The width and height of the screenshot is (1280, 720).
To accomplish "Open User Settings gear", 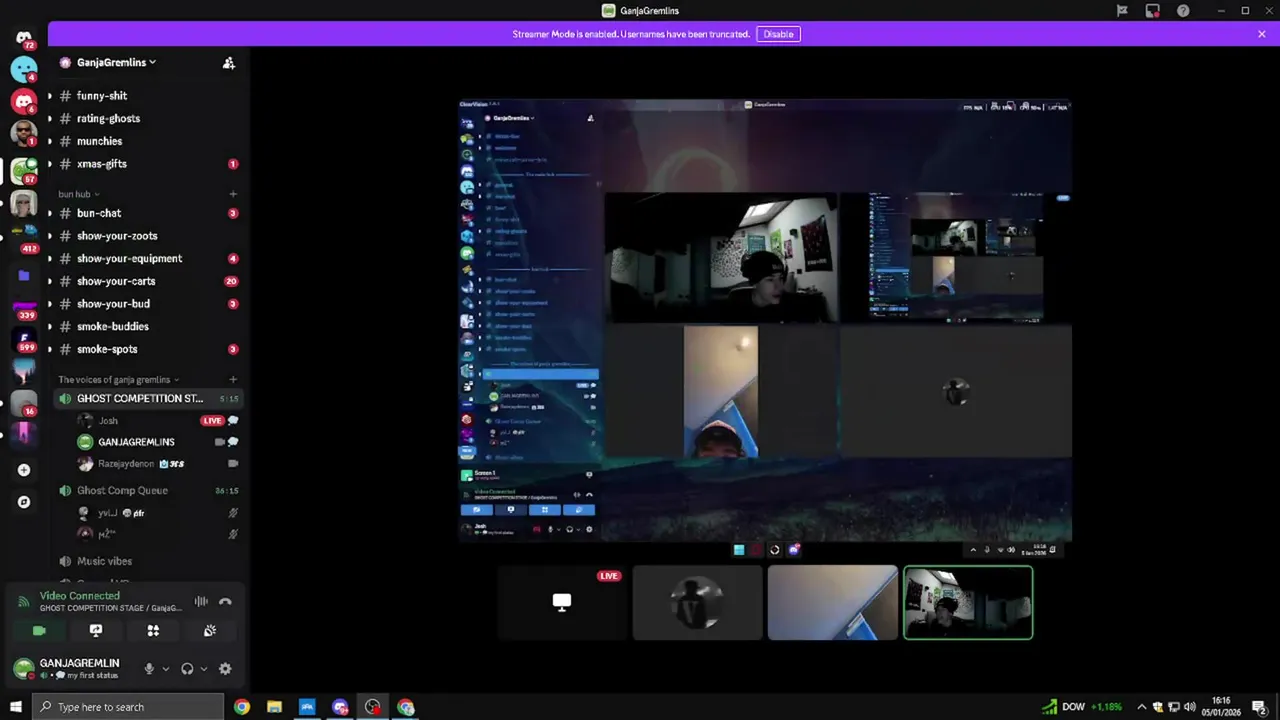I will 225,669.
